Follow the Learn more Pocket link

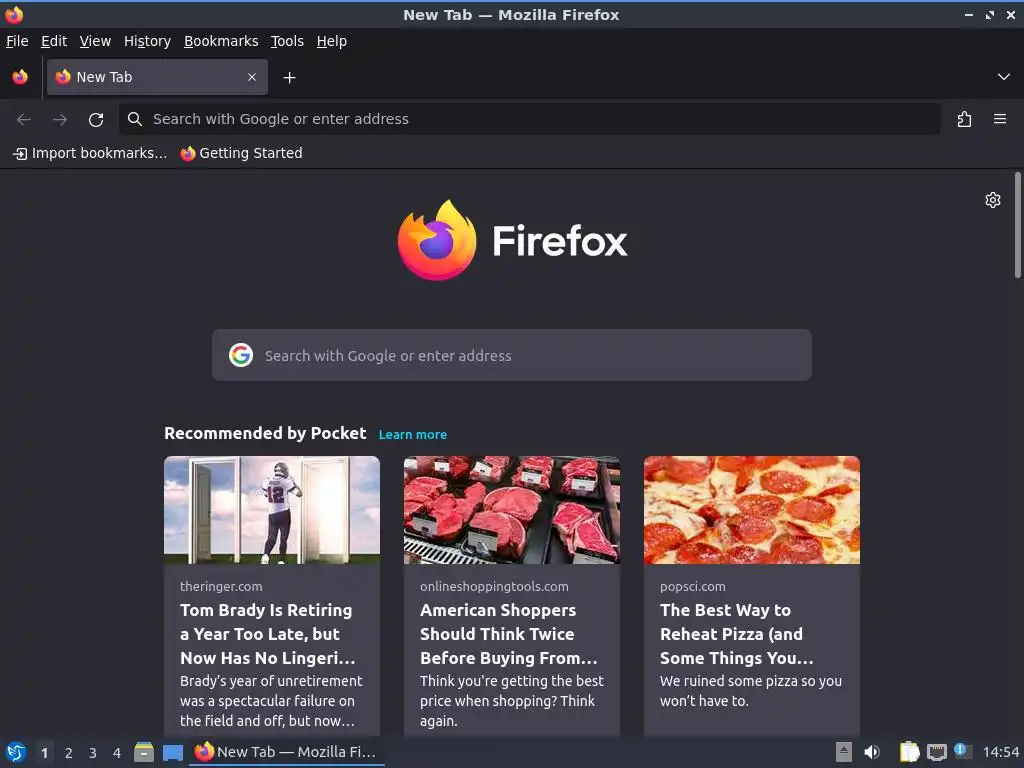(413, 434)
